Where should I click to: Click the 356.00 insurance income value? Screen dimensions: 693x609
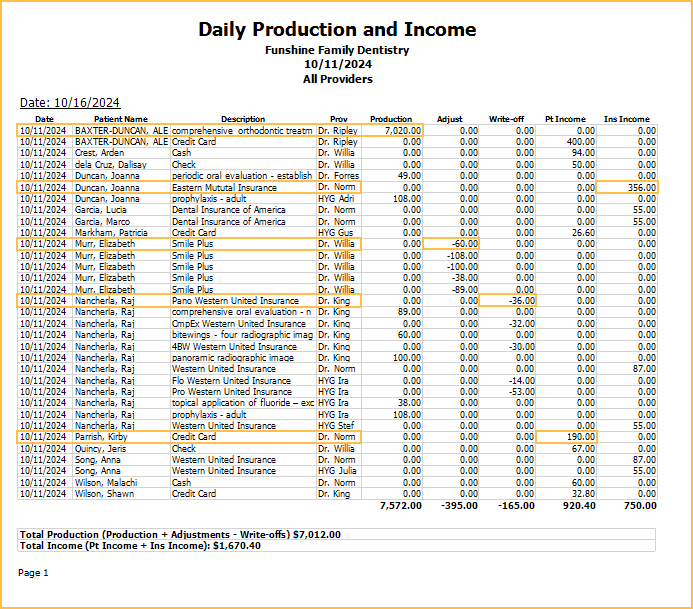[x=628, y=187]
